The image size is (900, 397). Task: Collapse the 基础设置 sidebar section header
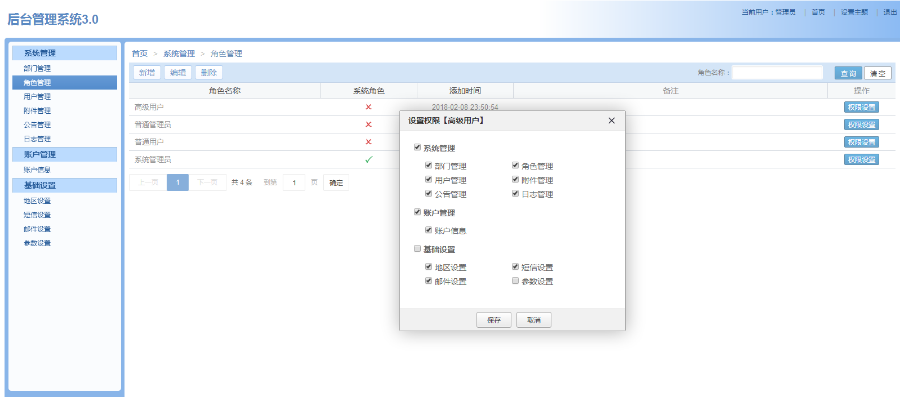(x=64, y=185)
